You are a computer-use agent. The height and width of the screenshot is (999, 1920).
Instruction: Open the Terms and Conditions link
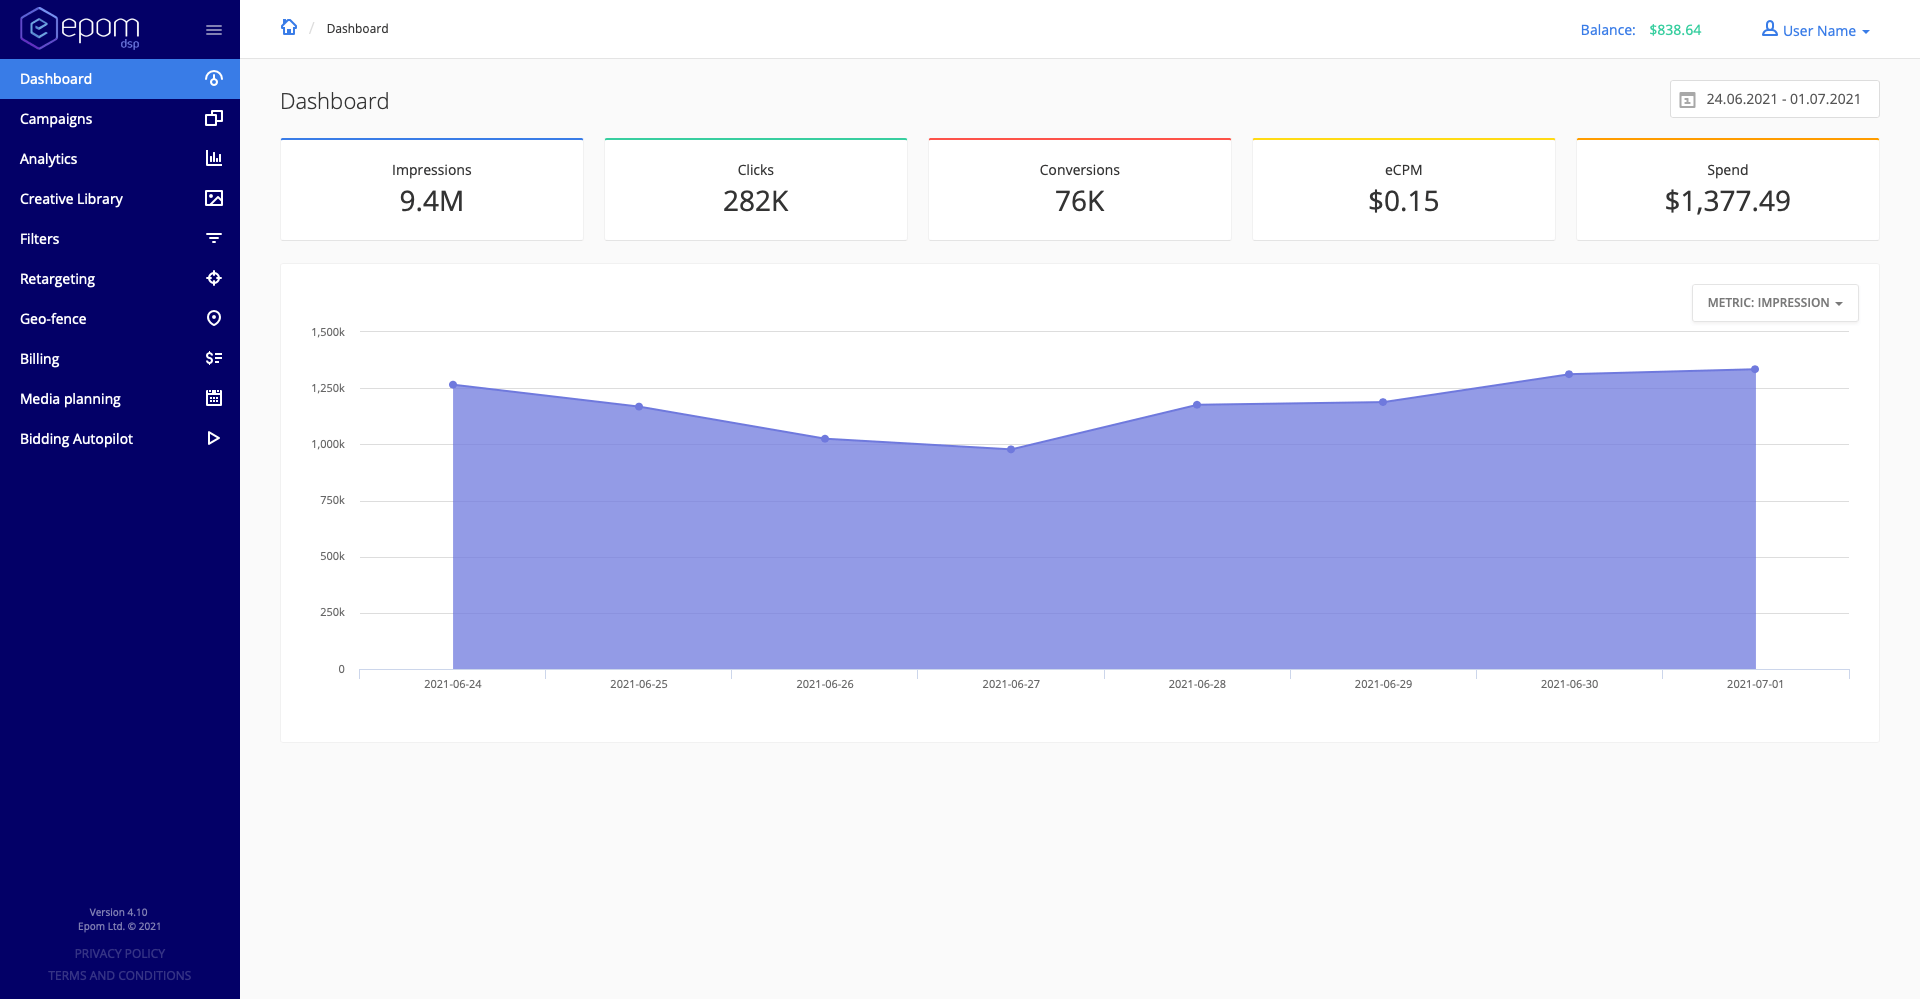(120, 976)
